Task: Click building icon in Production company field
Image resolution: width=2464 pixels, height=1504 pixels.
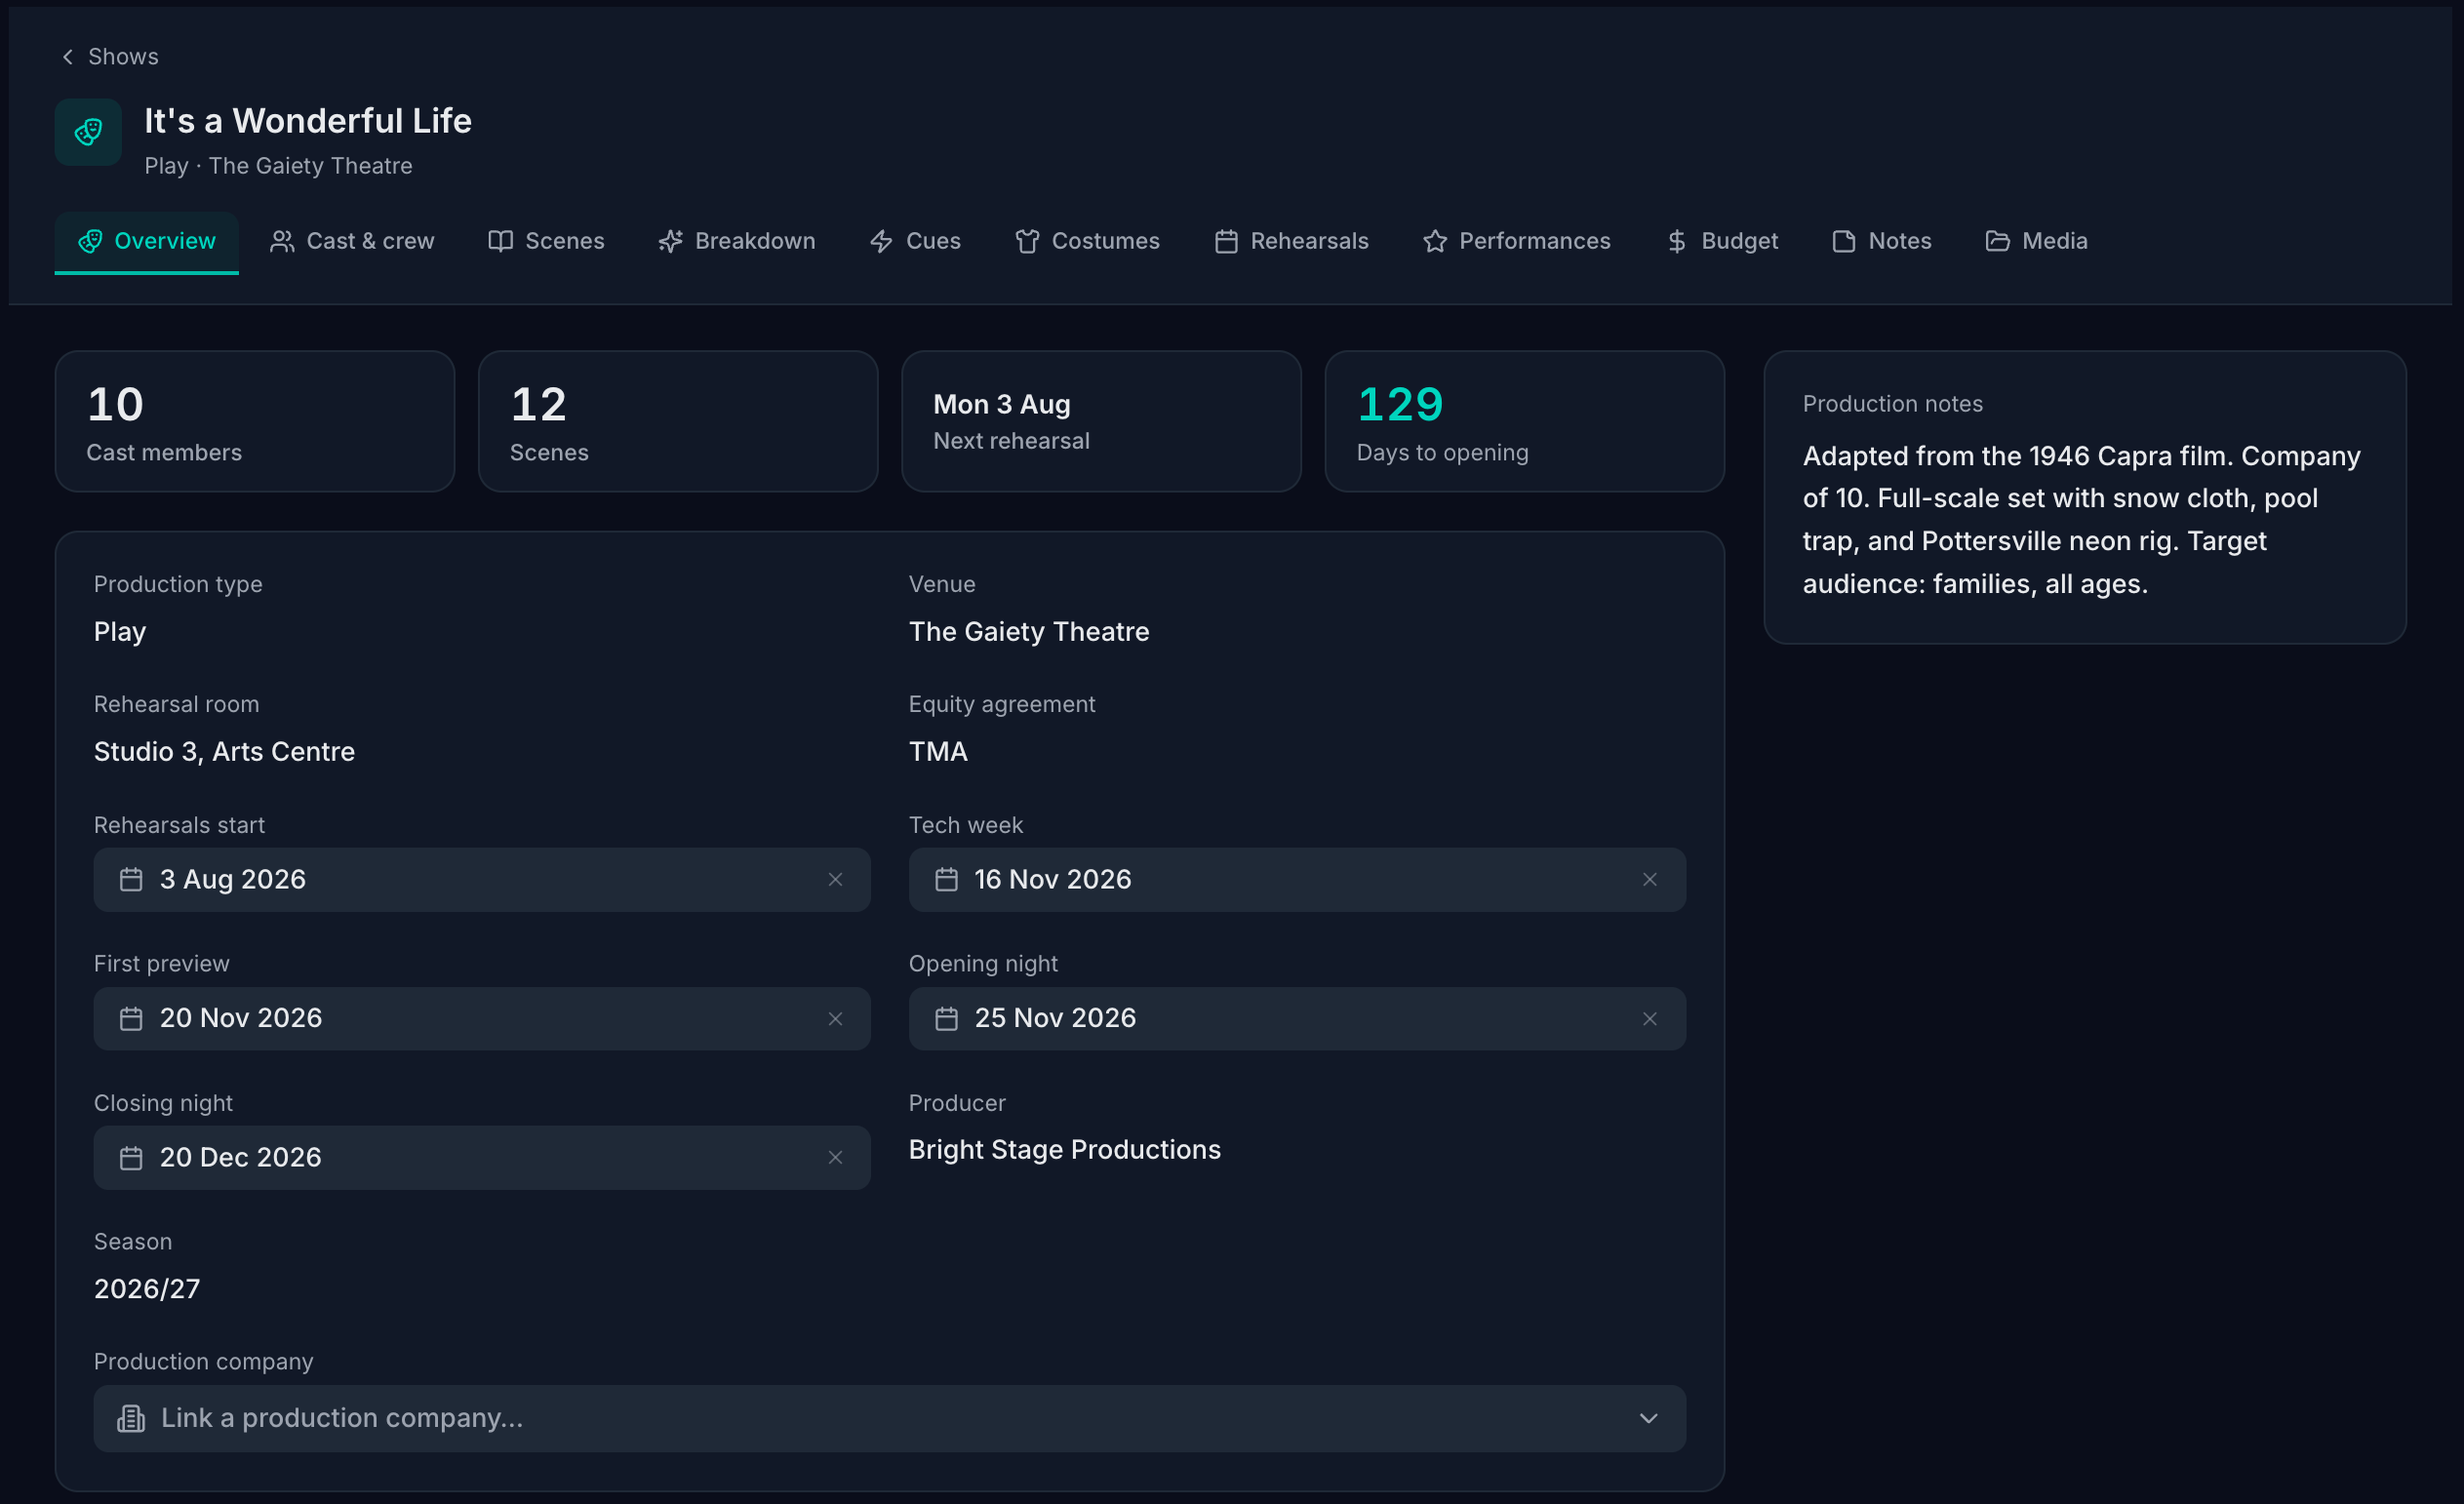Action: 131,1419
